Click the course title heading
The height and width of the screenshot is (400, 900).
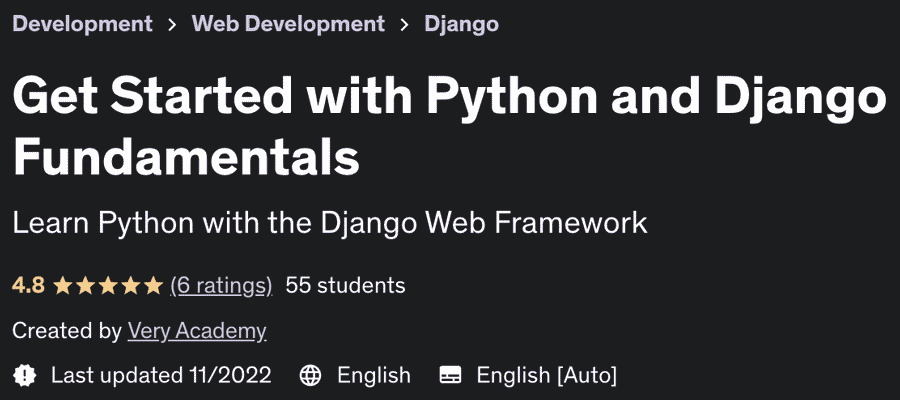click(449, 127)
